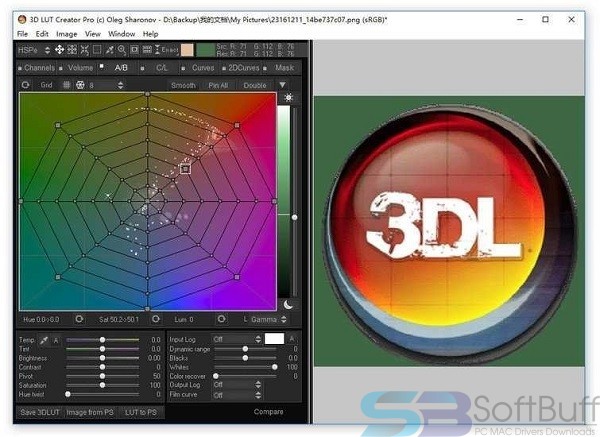This screenshot has height=437, width=600.
Task: Reset Sat with its circular arrow icon
Action: coord(156,319)
